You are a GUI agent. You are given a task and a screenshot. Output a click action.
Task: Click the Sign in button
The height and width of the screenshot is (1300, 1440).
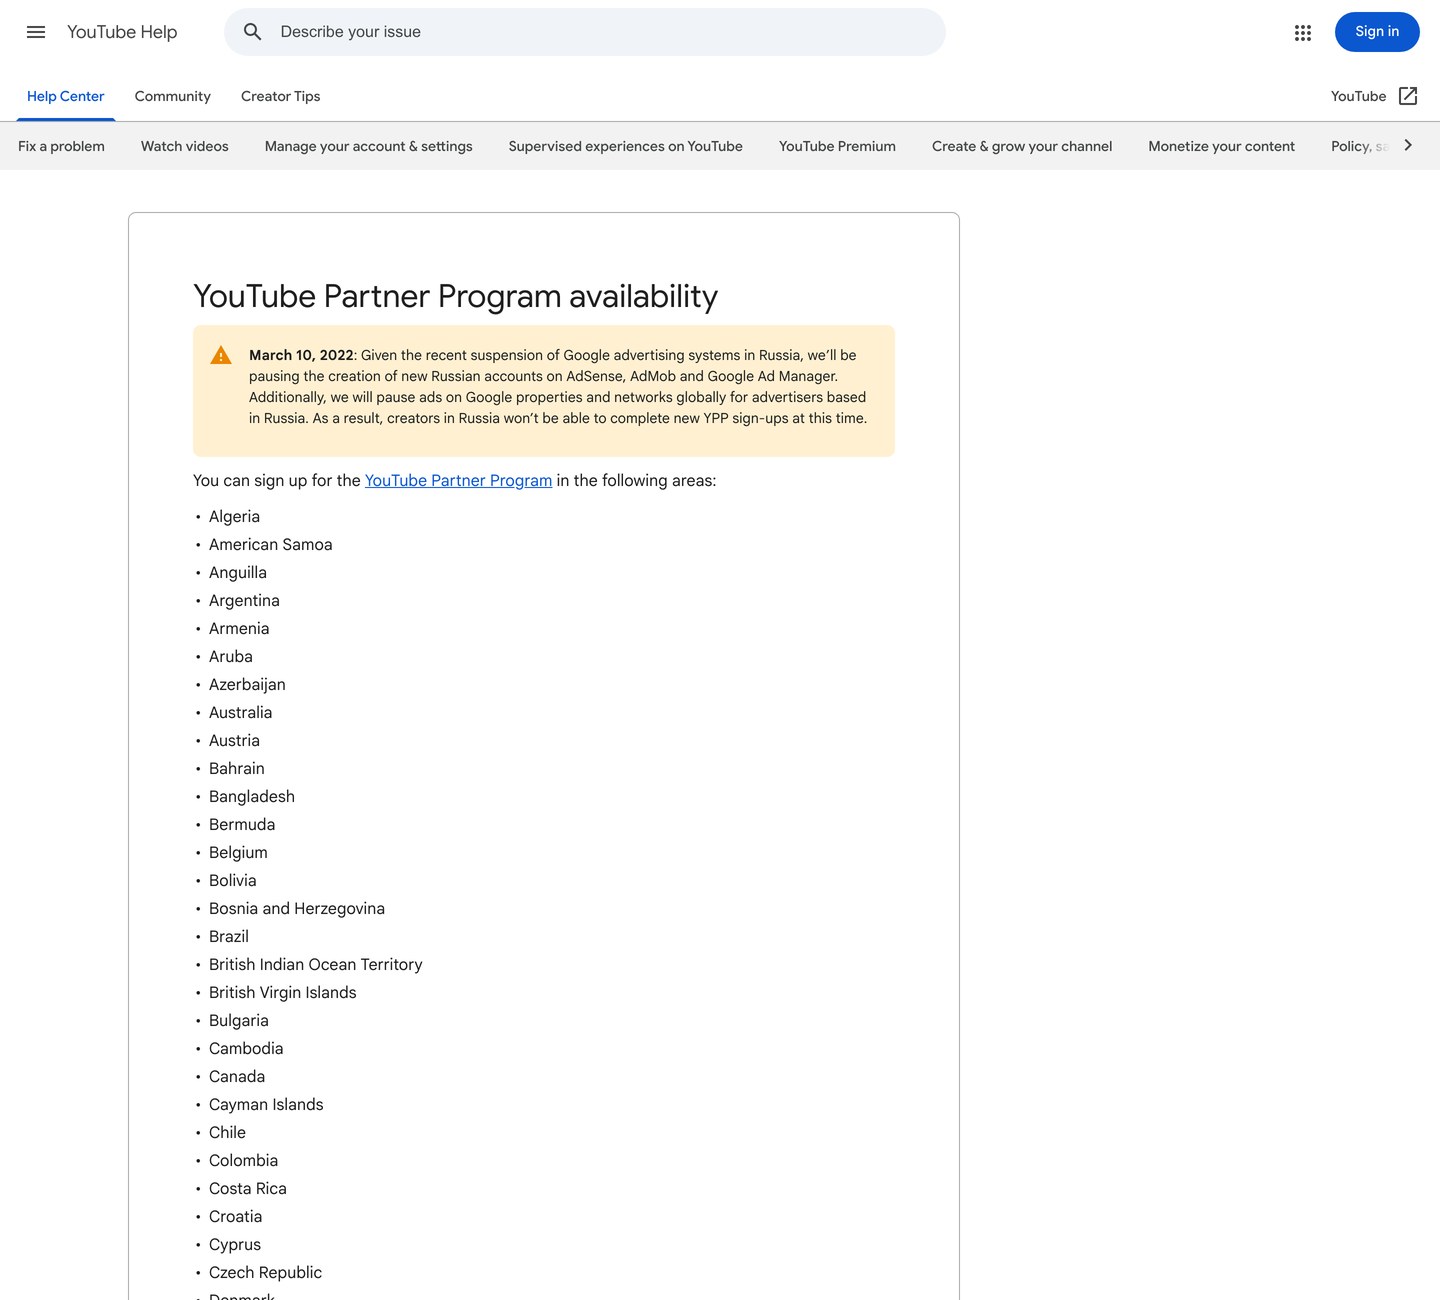click(x=1377, y=32)
